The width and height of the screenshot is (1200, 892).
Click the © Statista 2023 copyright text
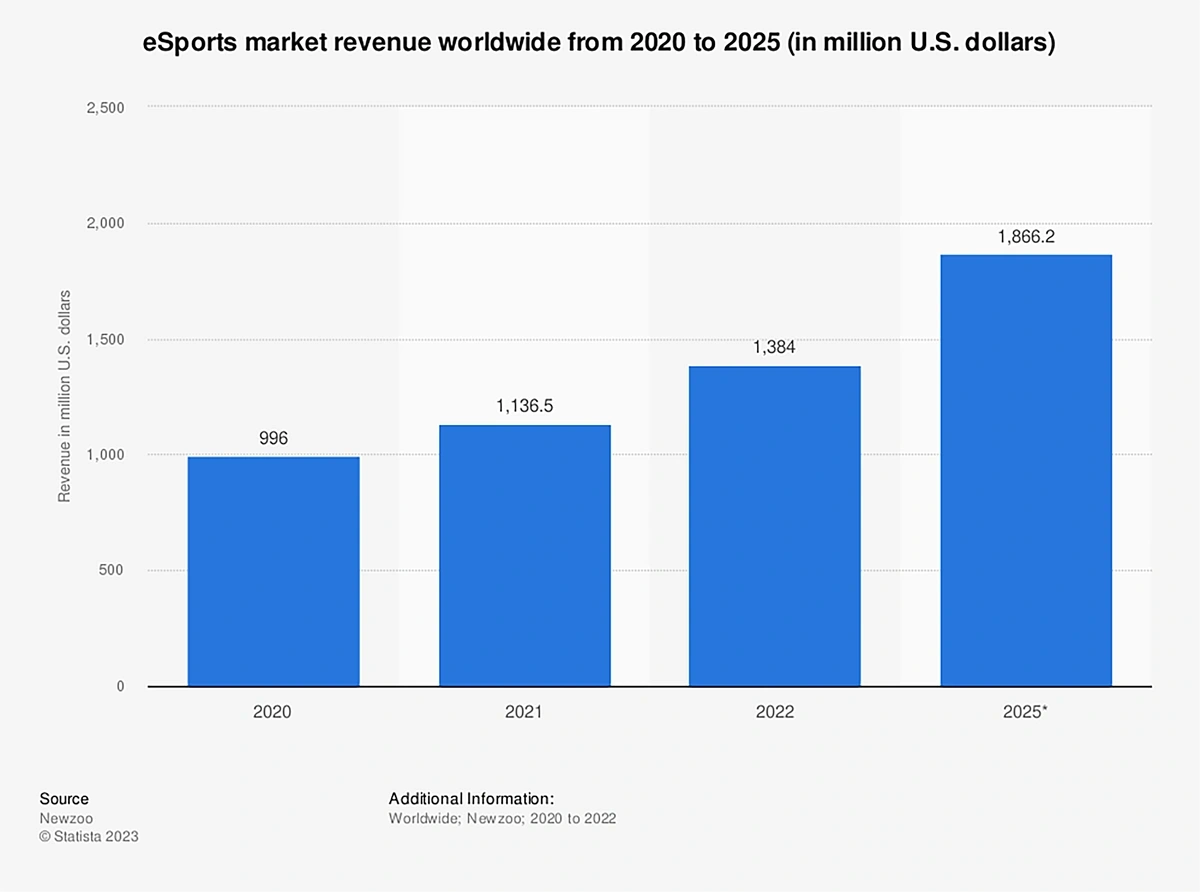point(88,836)
